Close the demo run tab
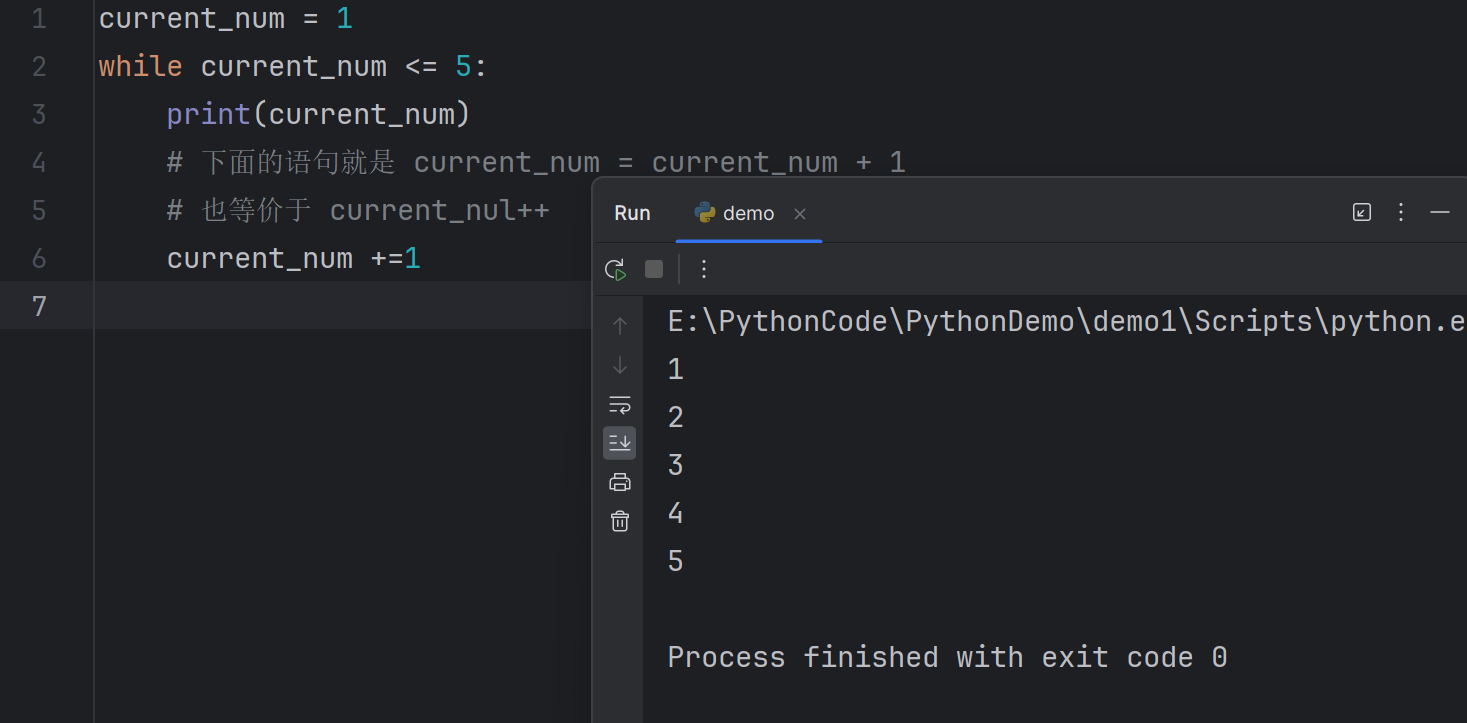Image resolution: width=1467 pixels, height=723 pixels. (x=800, y=214)
